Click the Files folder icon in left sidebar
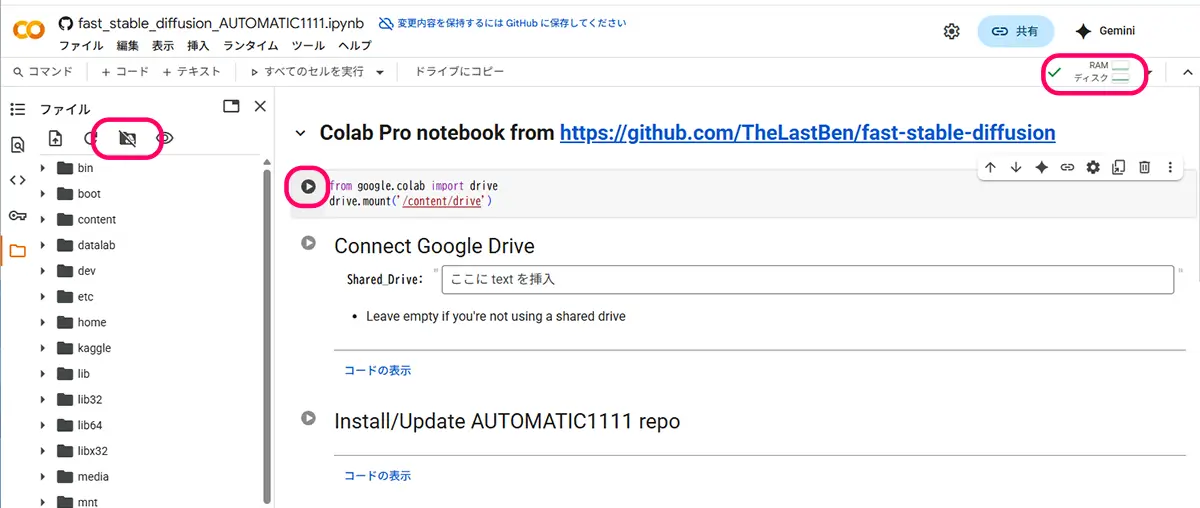Image resolution: width=1200 pixels, height=508 pixels. point(17,251)
